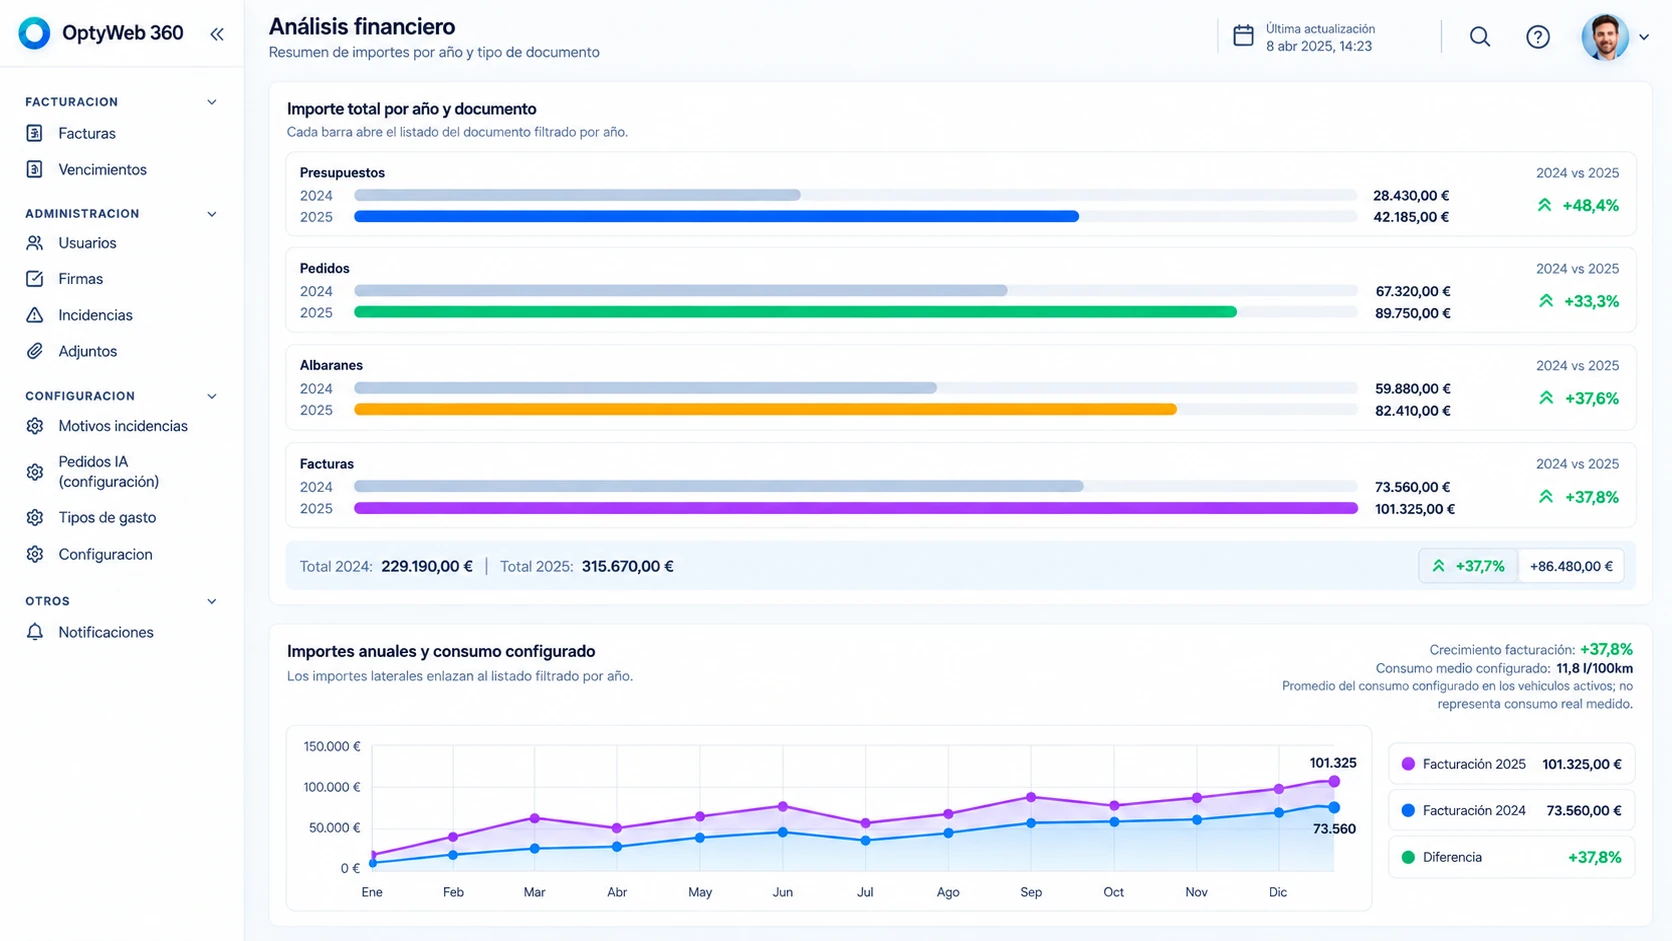Collapse the ADMINISTRACION section chevron

(212, 214)
